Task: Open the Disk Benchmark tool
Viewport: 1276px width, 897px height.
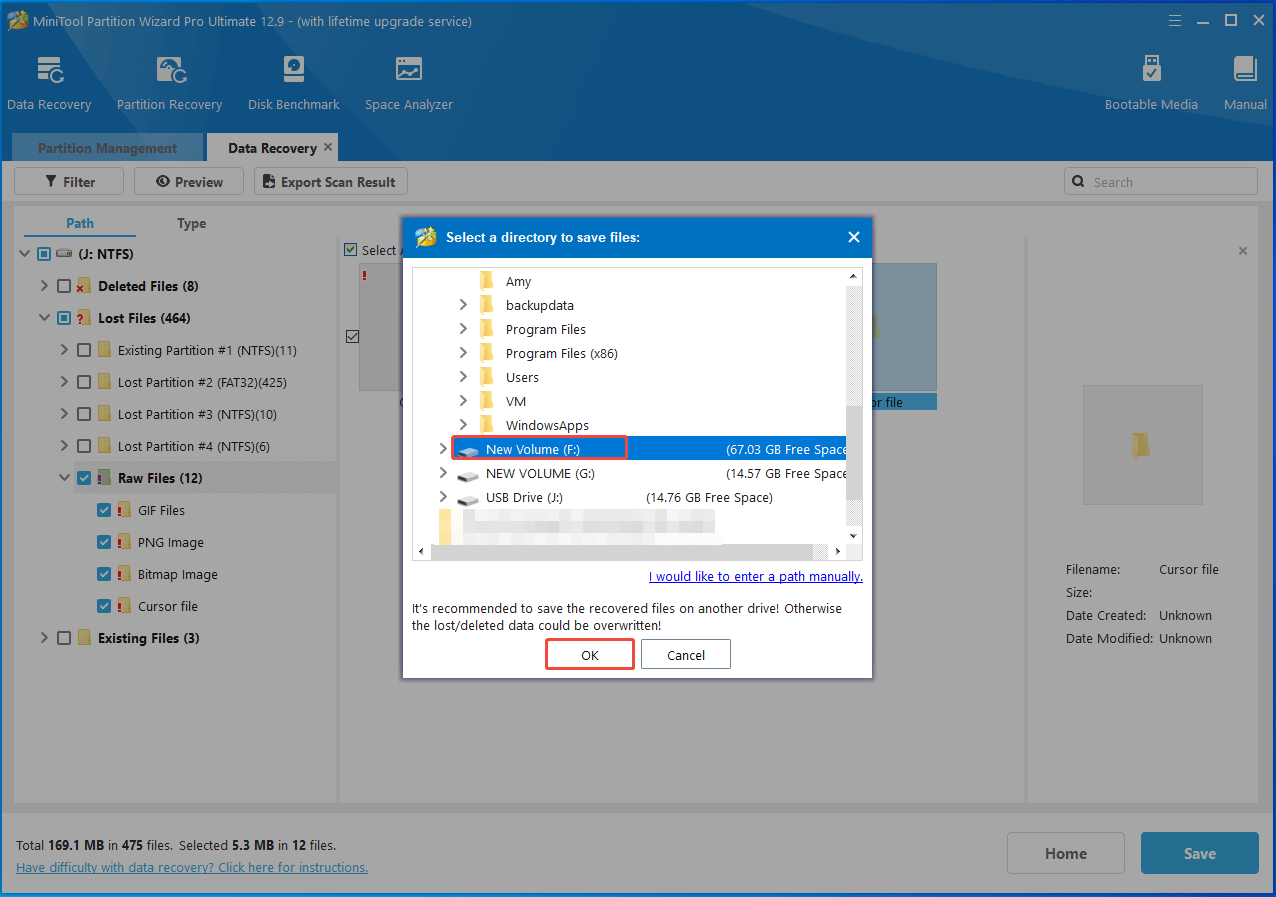Action: [x=294, y=83]
